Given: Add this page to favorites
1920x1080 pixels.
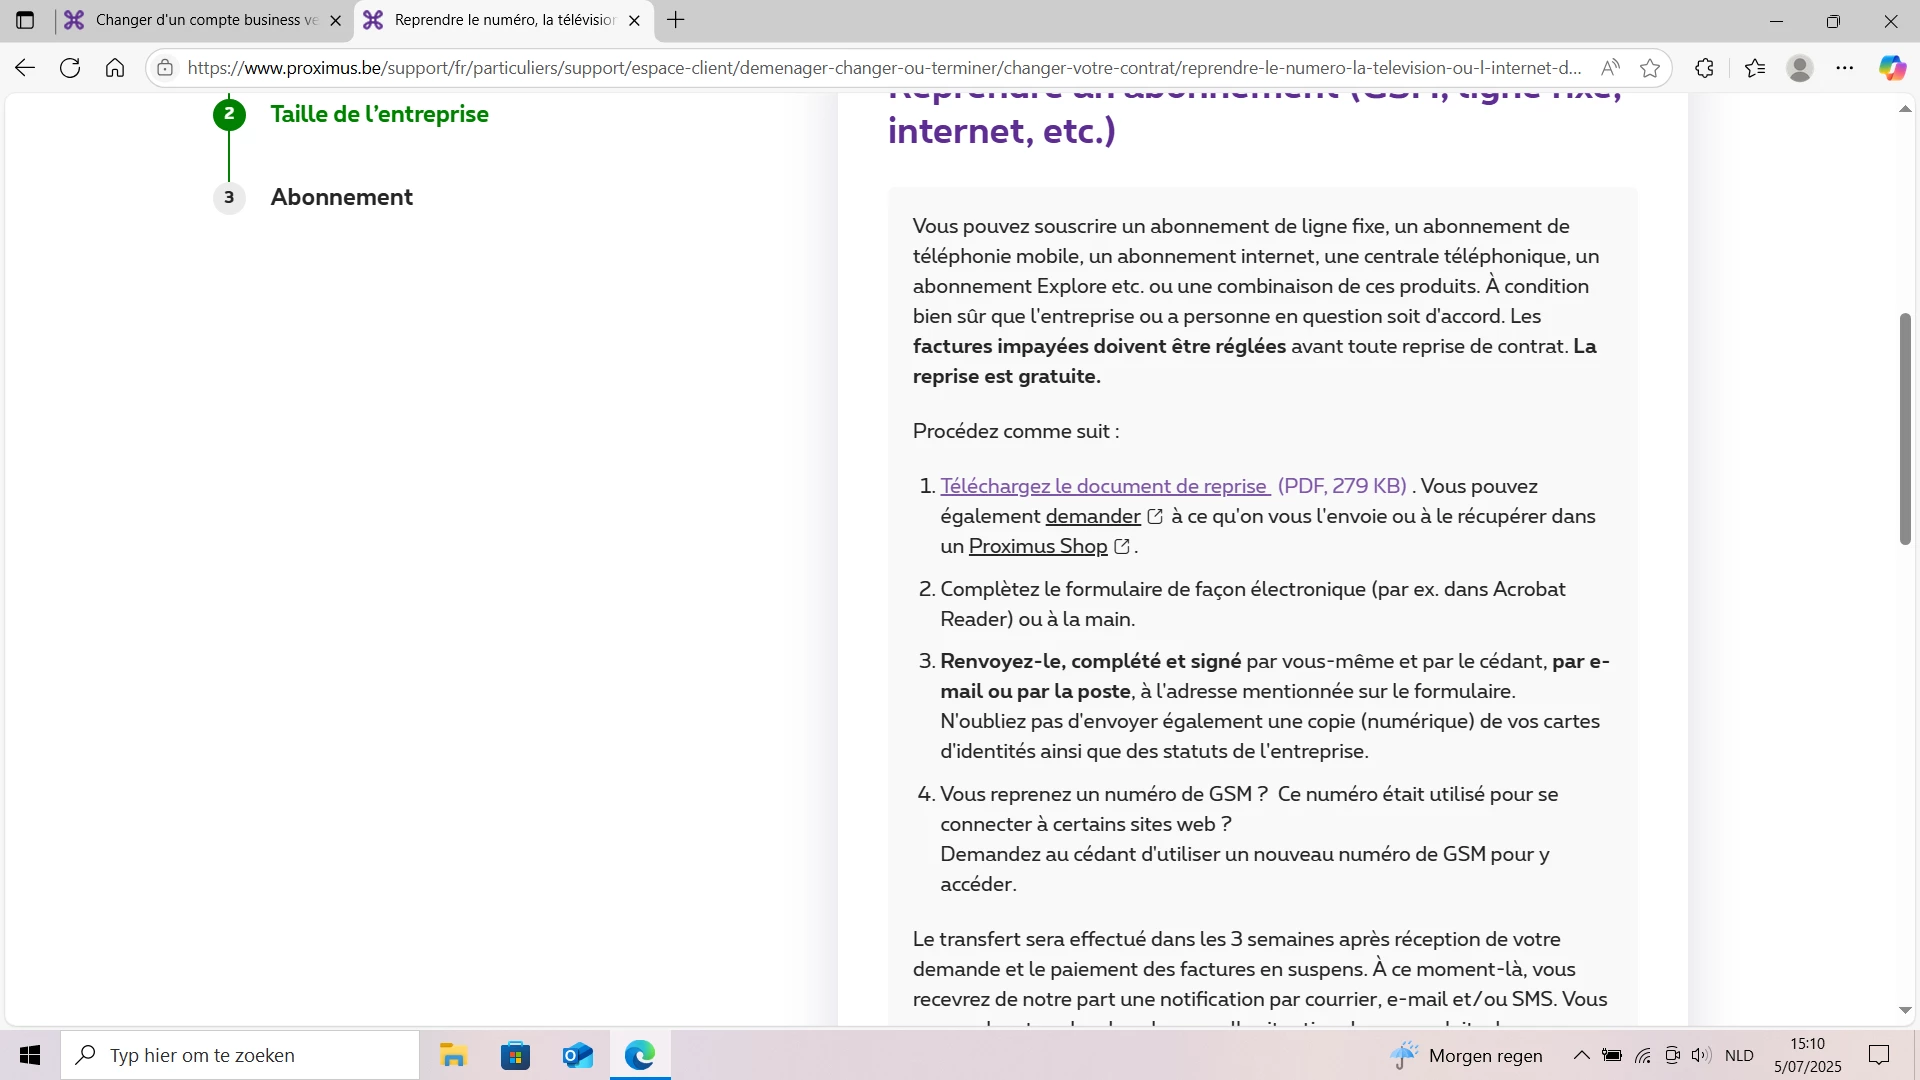Looking at the screenshot, I should click(1650, 68).
